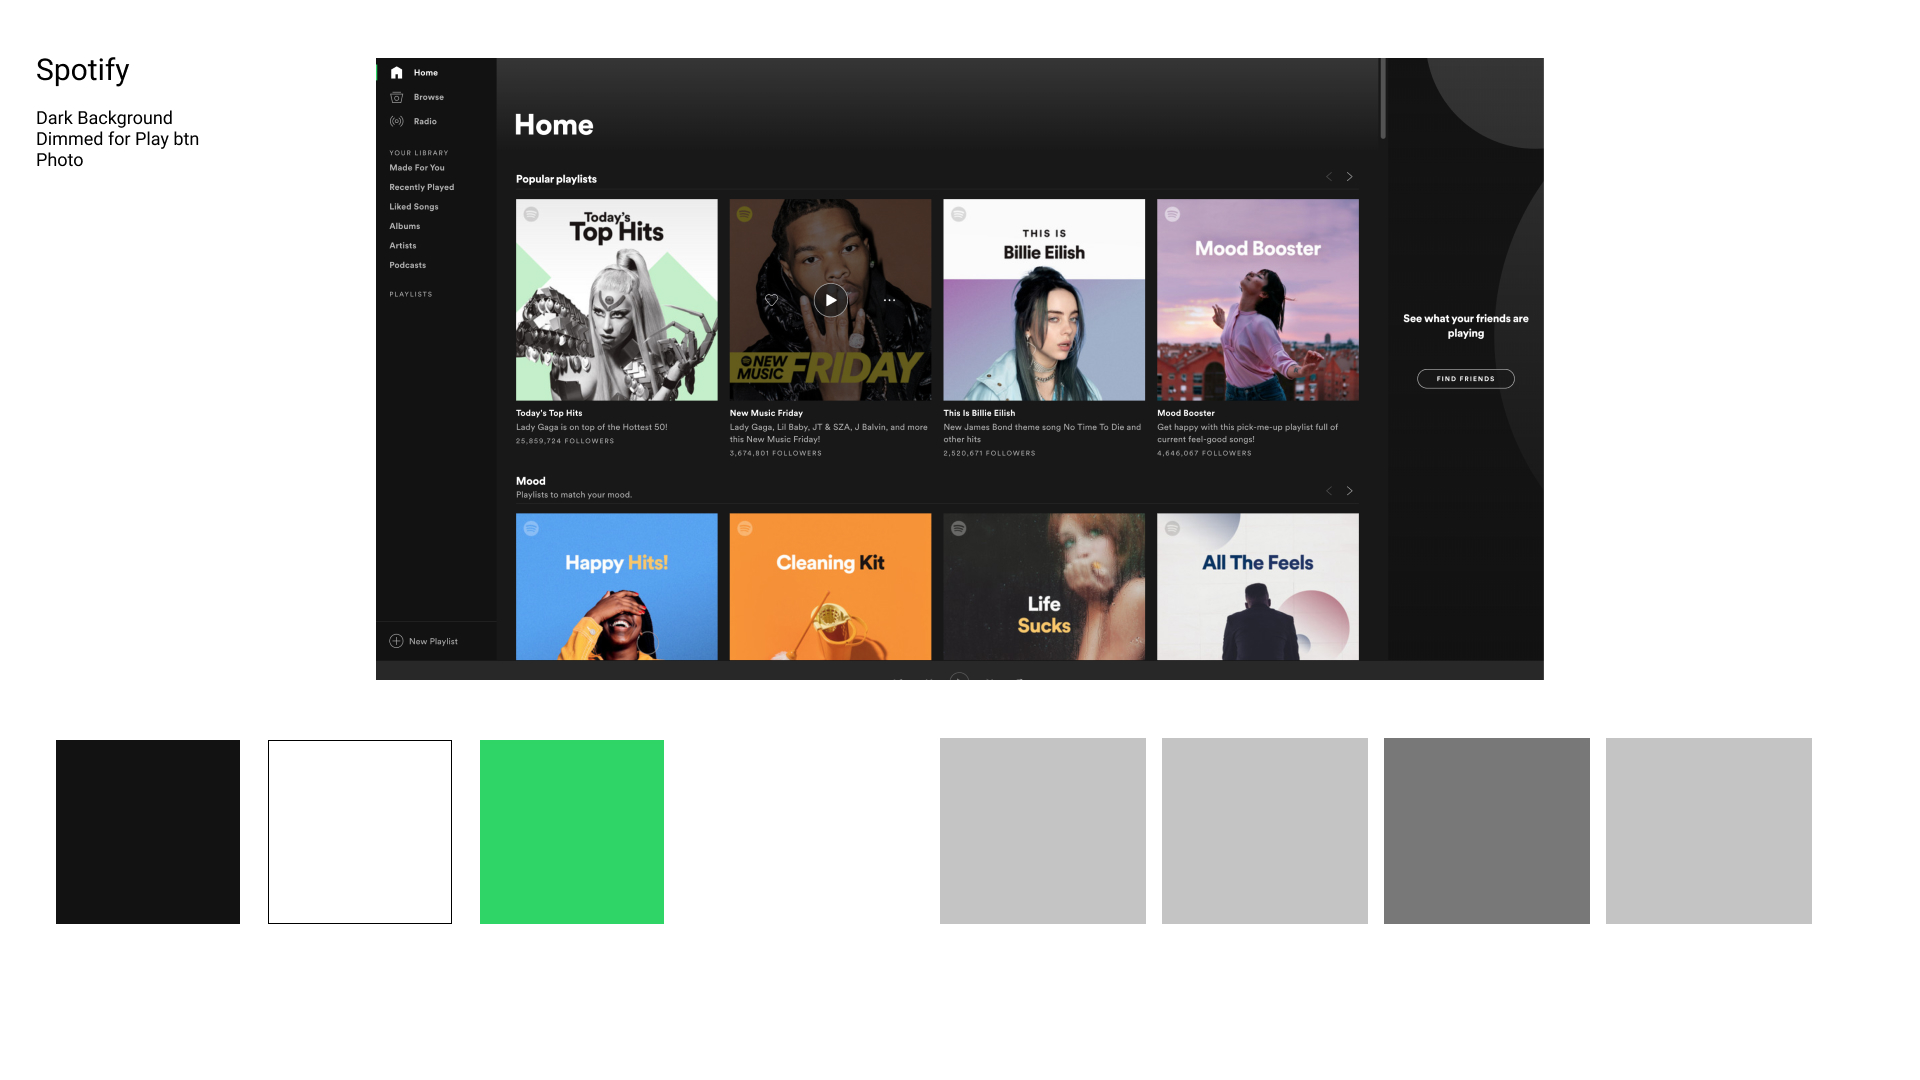Click the PLAYLISTS sidebar header

point(411,295)
